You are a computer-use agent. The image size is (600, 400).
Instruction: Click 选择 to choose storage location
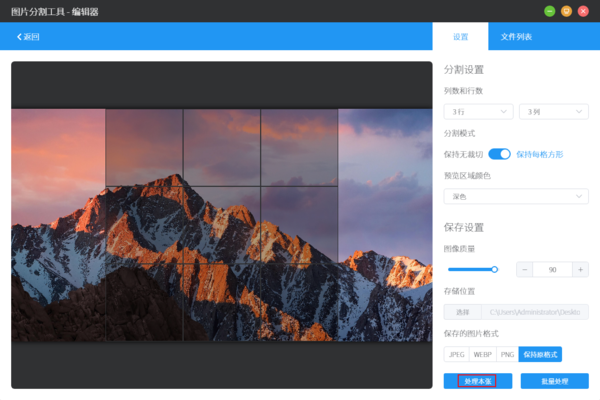click(463, 312)
